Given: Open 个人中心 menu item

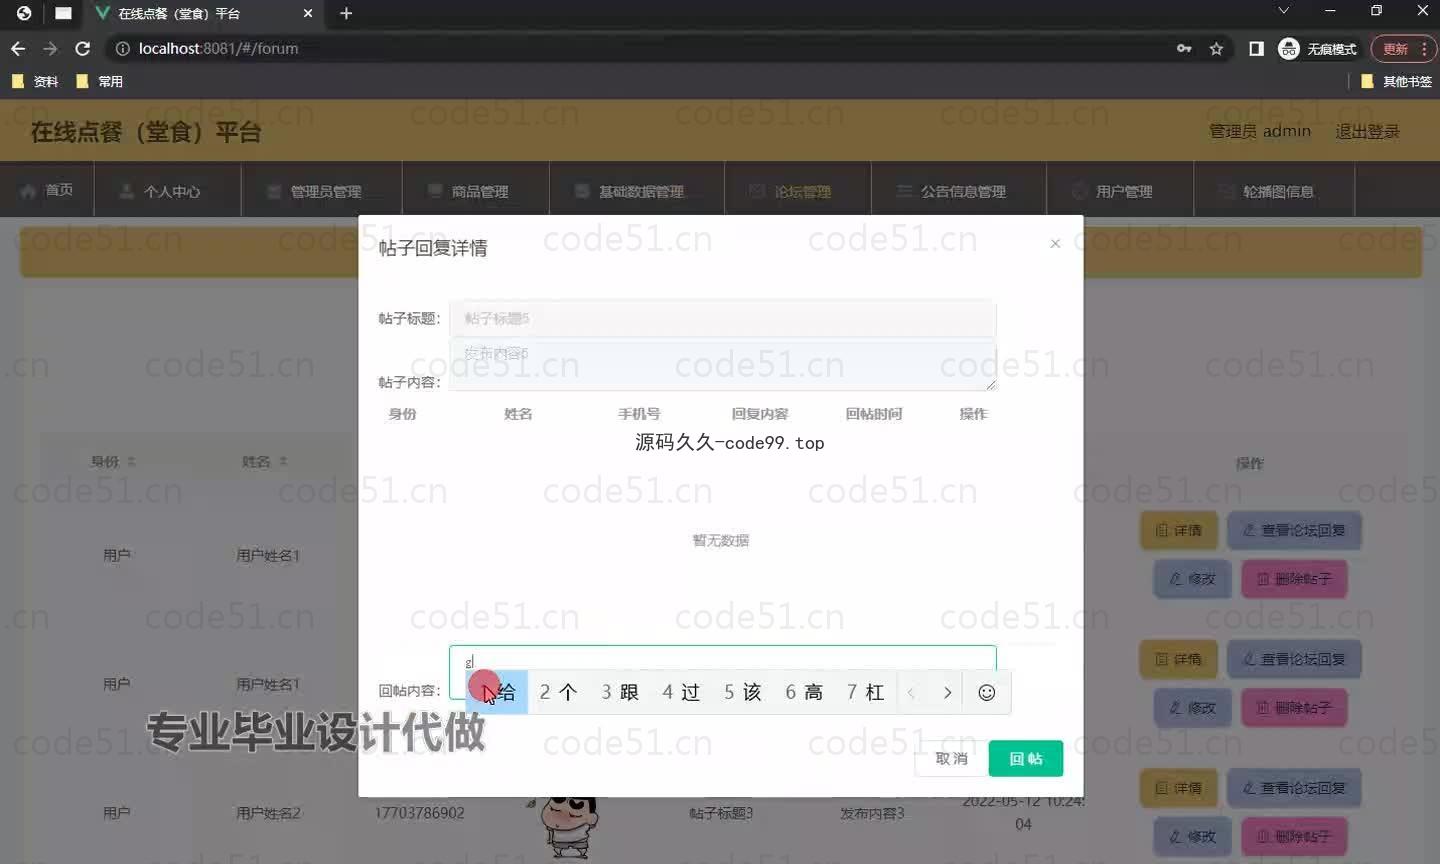Looking at the screenshot, I should click(x=160, y=191).
